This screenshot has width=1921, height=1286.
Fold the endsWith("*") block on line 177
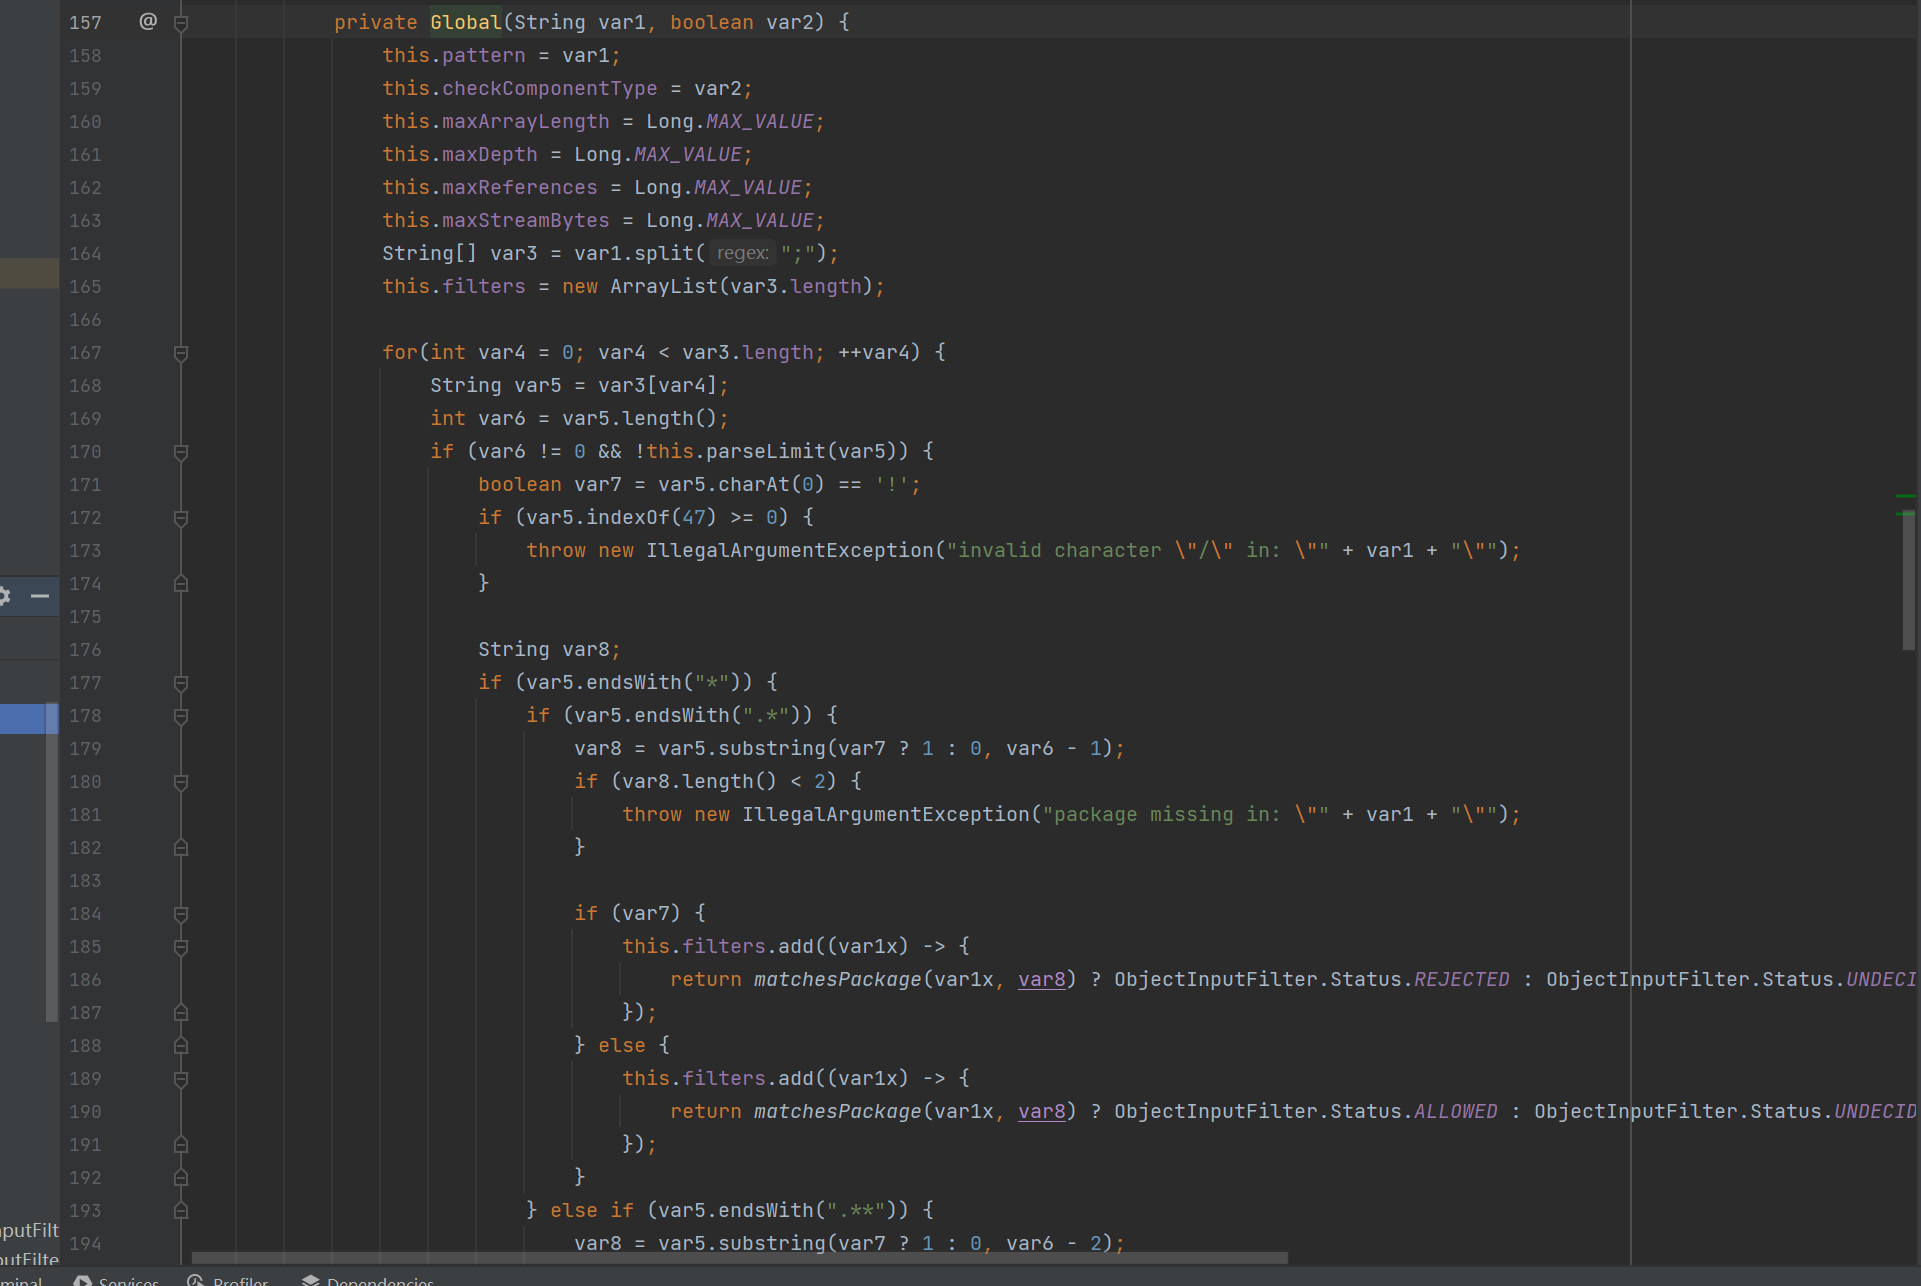[181, 683]
